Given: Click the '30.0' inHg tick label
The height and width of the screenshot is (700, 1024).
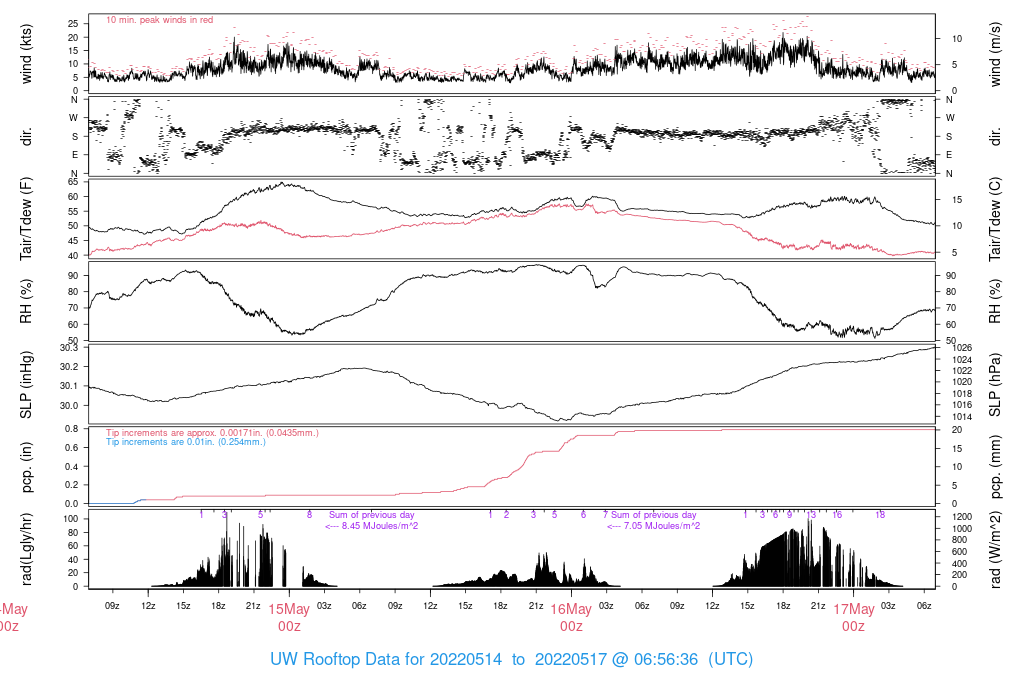Looking at the screenshot, I should (x=69, y=406).
